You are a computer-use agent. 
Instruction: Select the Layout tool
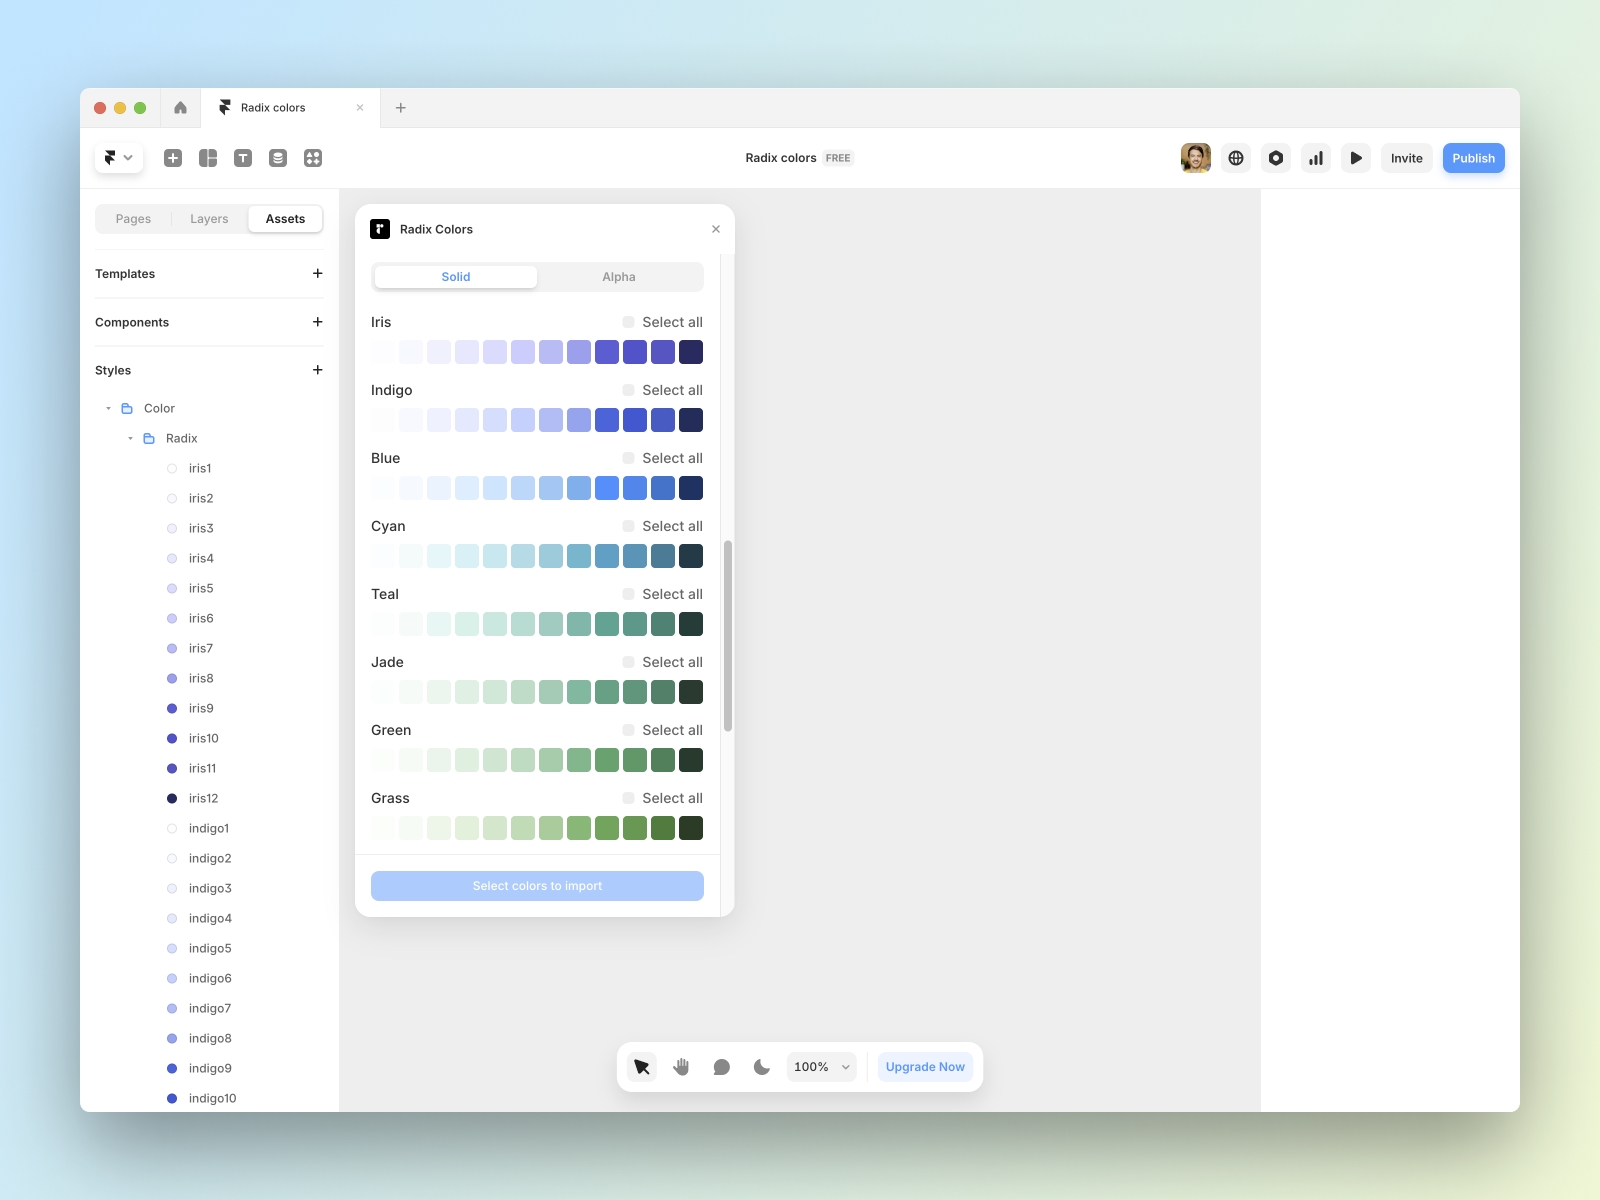coord(207,158)
